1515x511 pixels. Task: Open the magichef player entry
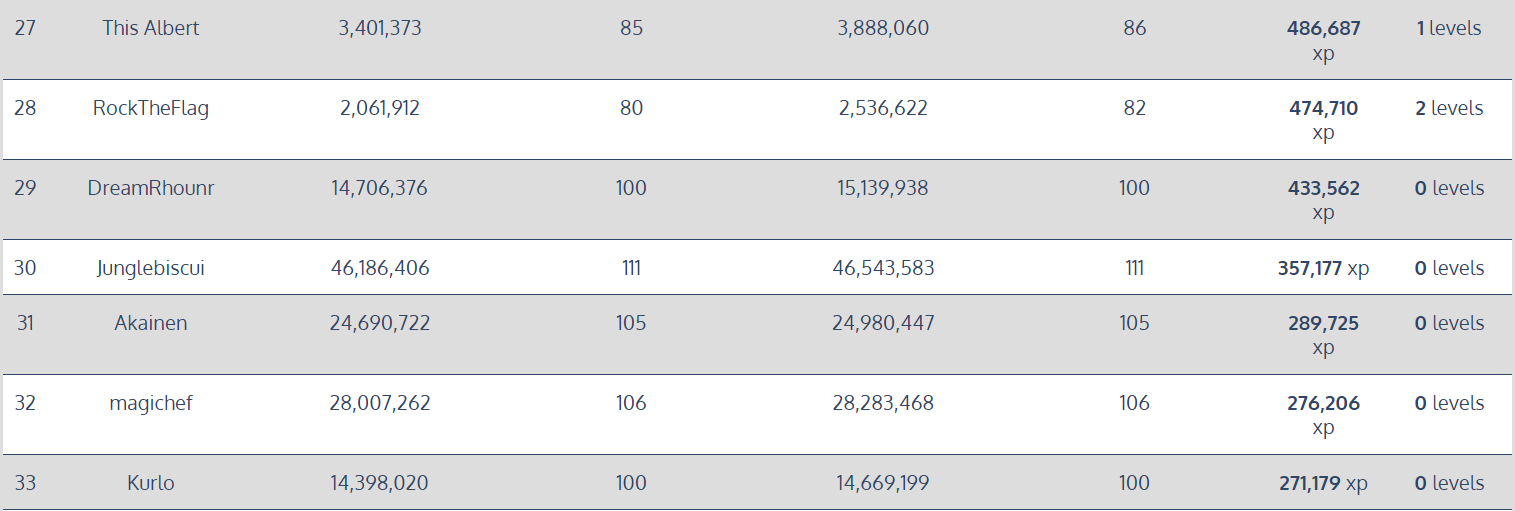coord(151,403)
